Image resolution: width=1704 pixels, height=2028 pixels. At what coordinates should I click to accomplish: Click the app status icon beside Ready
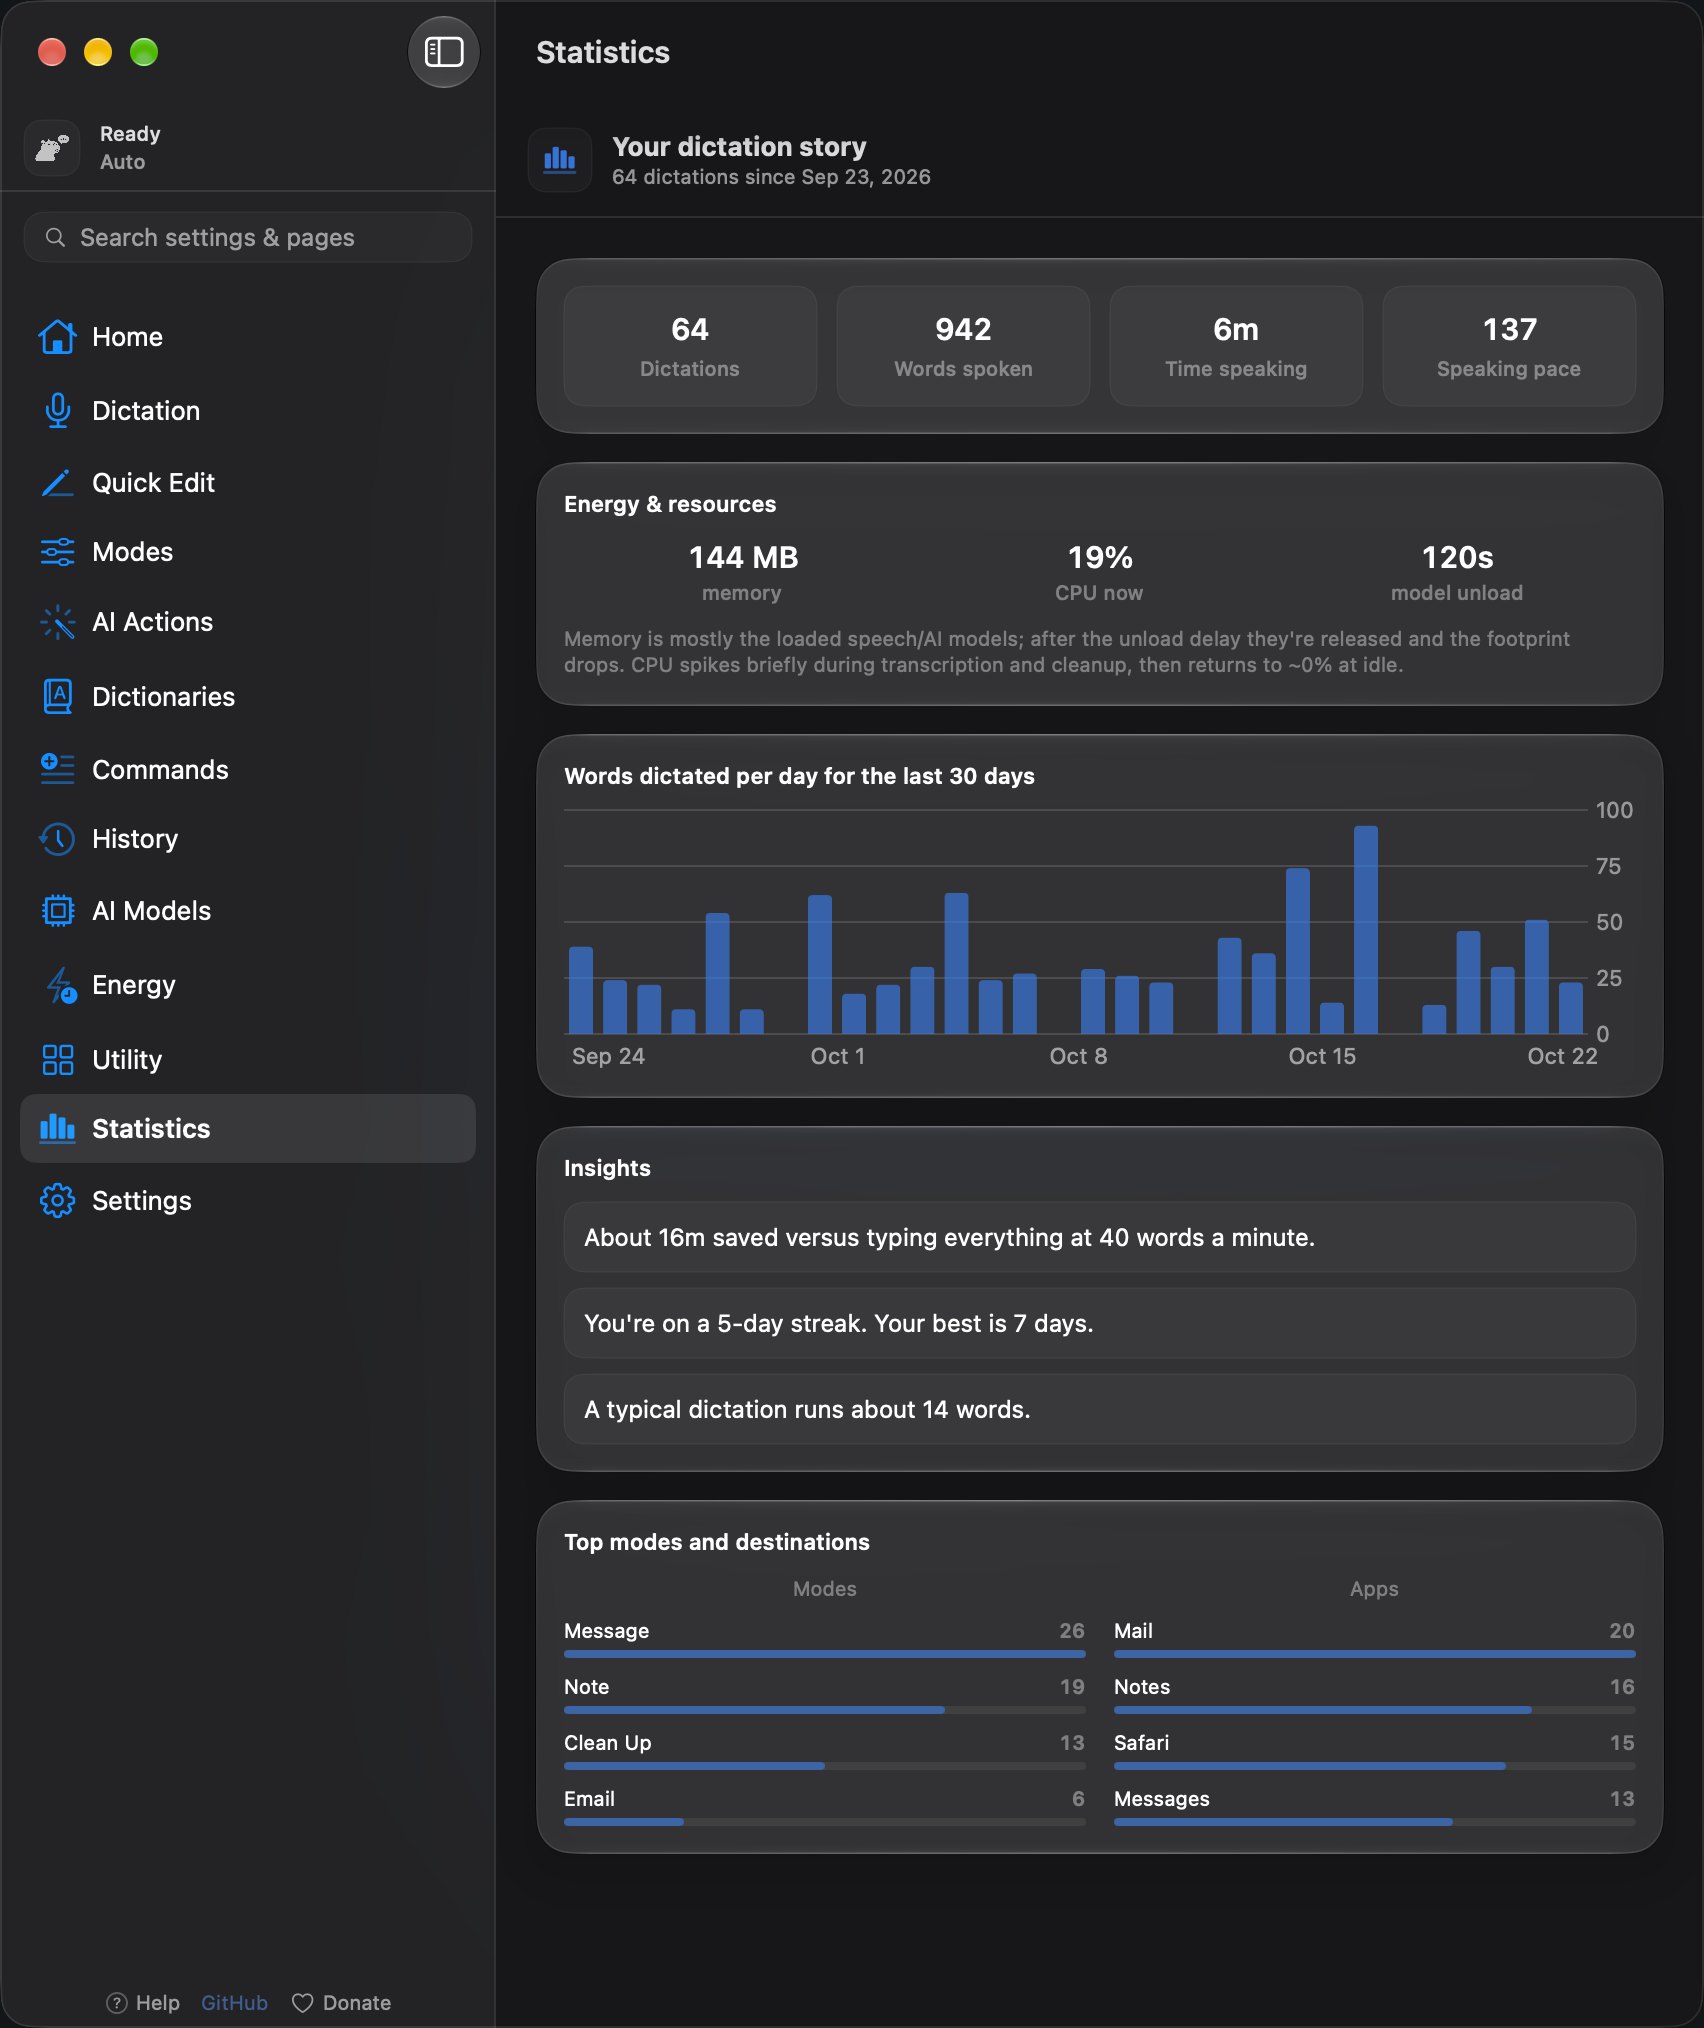pyautogui.click(x=52, y=148)
